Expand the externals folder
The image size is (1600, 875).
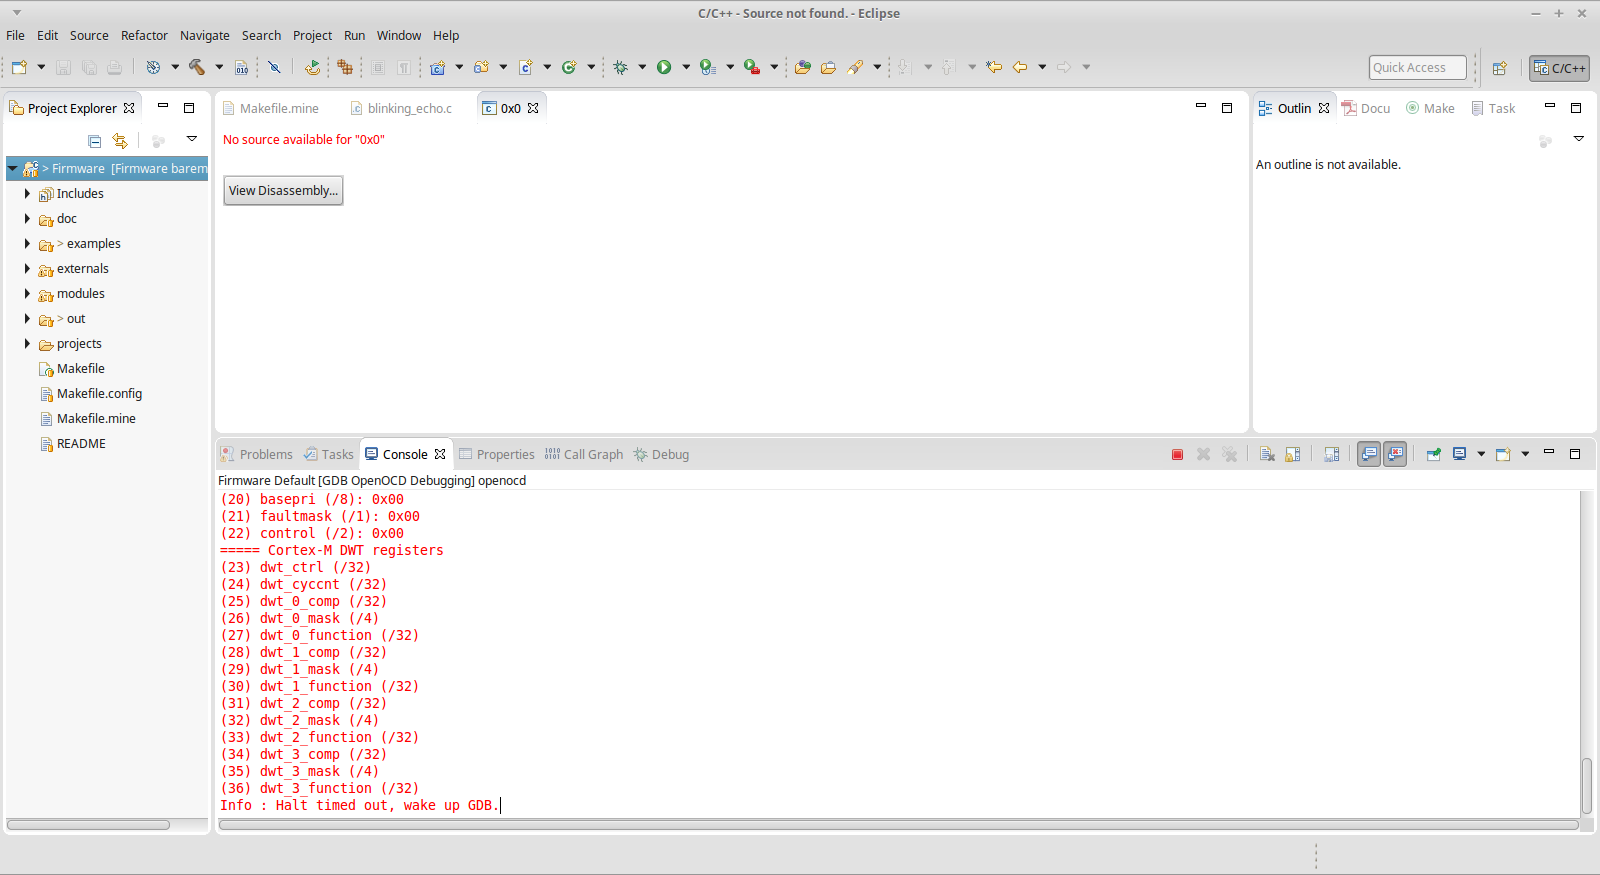[27, 268]
